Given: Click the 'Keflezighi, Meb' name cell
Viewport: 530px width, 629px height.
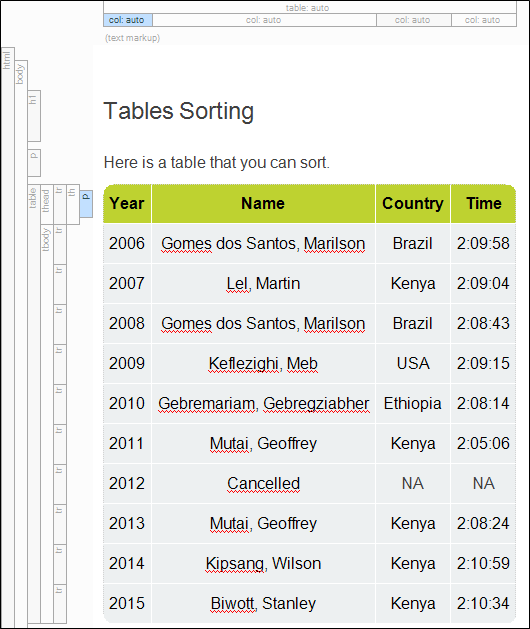Looking at the screenshot, I should (263, 363).
